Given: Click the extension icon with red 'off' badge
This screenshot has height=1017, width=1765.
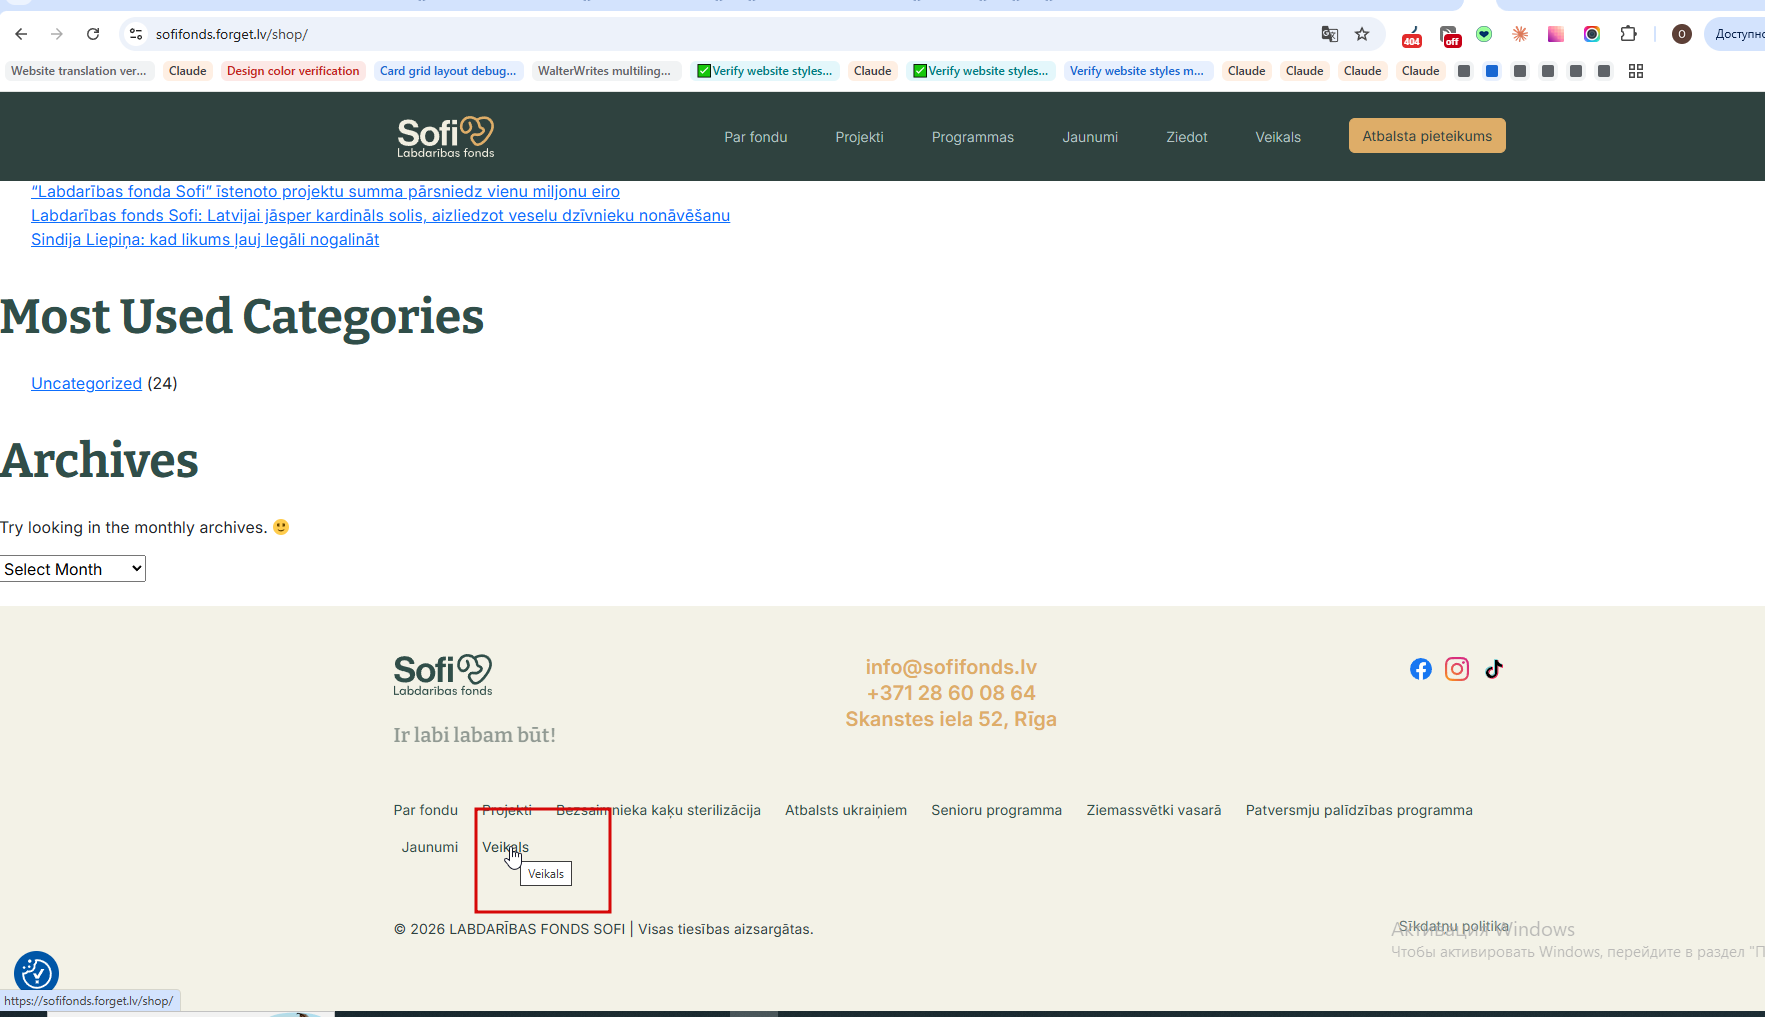Looking at the screenshot, I should coord(1450,35).
